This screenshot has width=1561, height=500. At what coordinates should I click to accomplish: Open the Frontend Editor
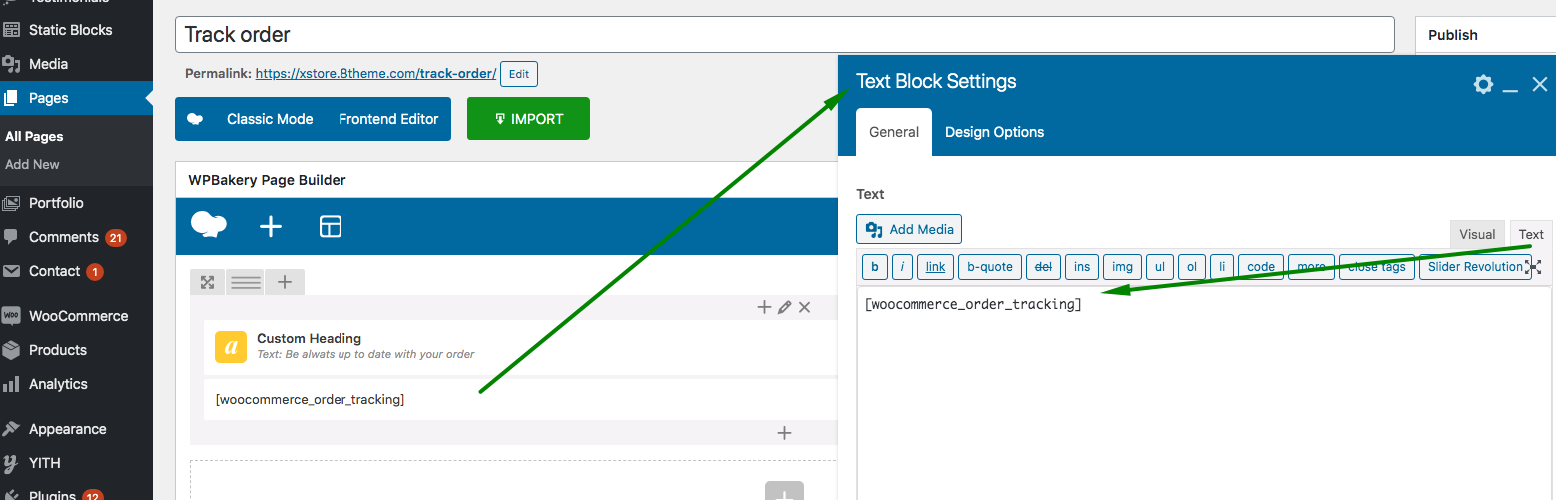click(389, 119)
